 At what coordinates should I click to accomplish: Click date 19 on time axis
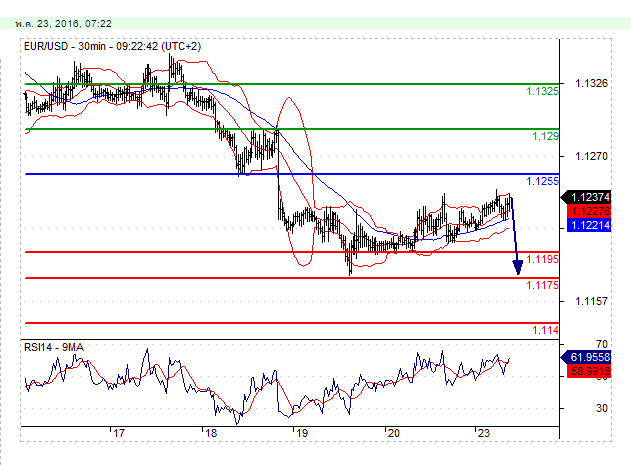point(302,433)
